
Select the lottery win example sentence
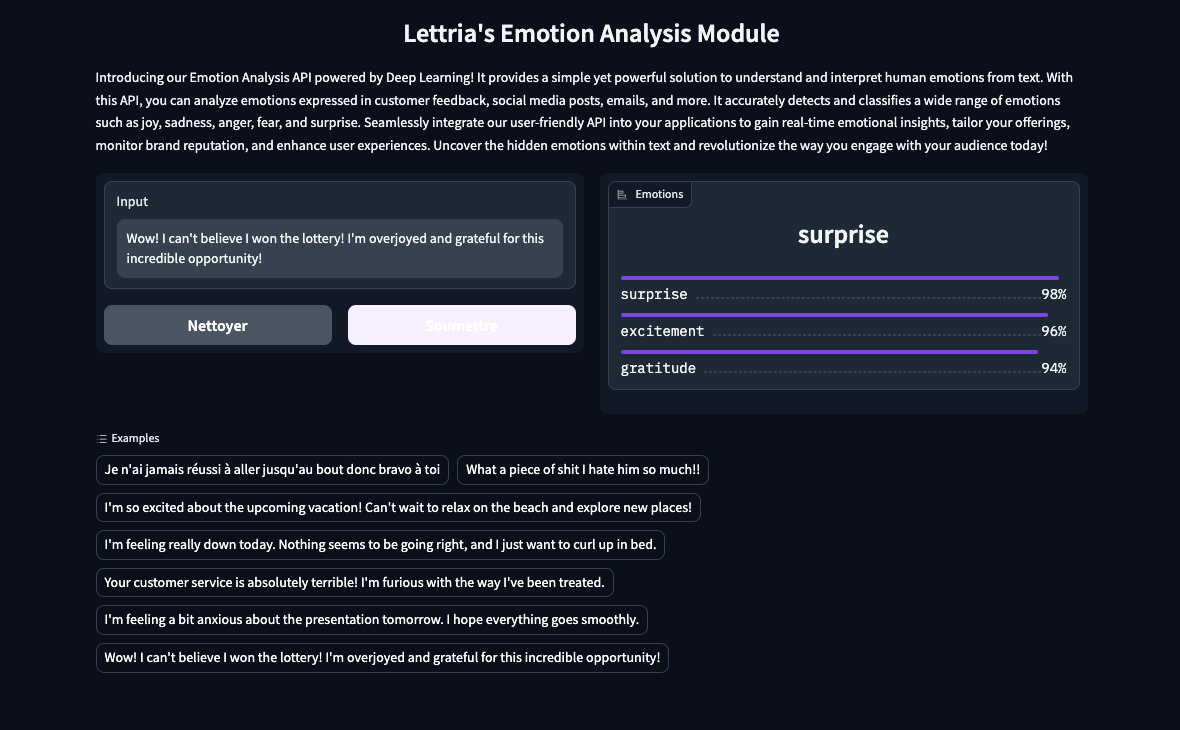tap(382, 657)
